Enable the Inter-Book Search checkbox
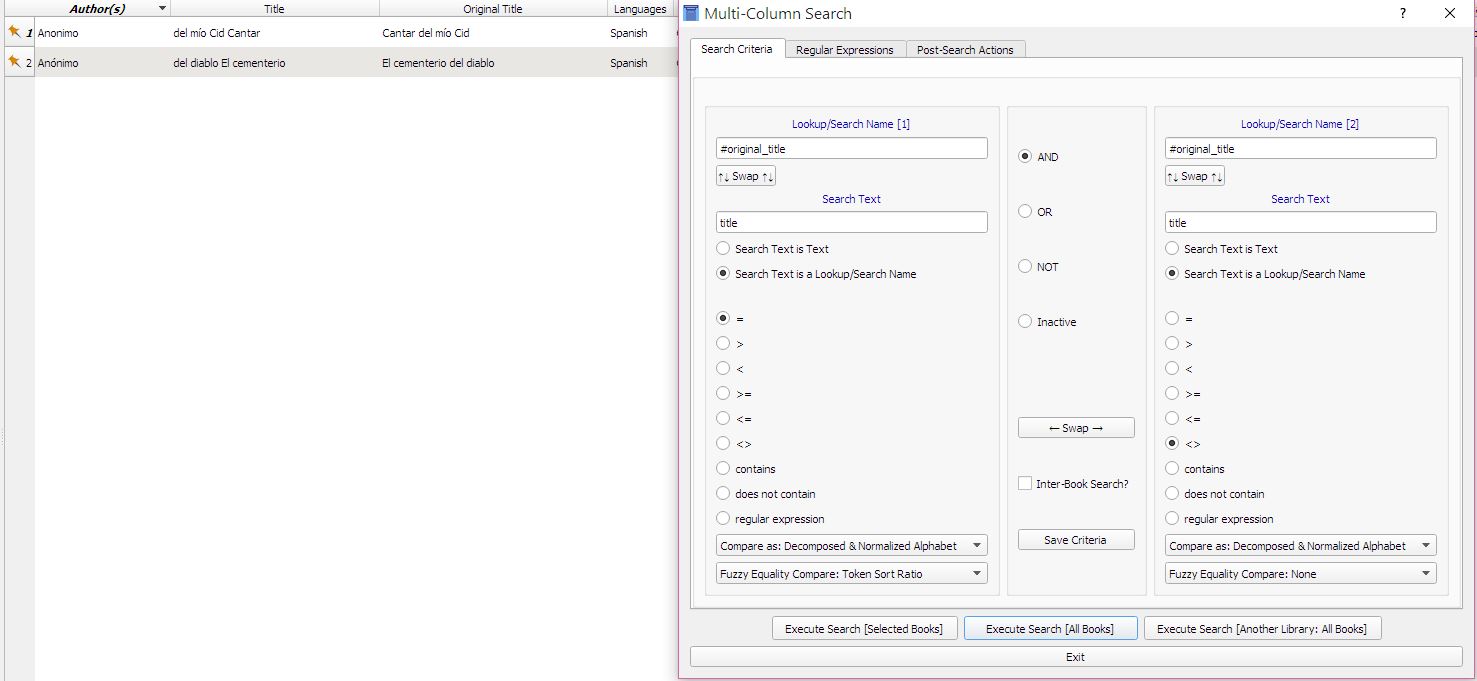This screenshot has width=1477, height=681. (x=1025, y=484)
